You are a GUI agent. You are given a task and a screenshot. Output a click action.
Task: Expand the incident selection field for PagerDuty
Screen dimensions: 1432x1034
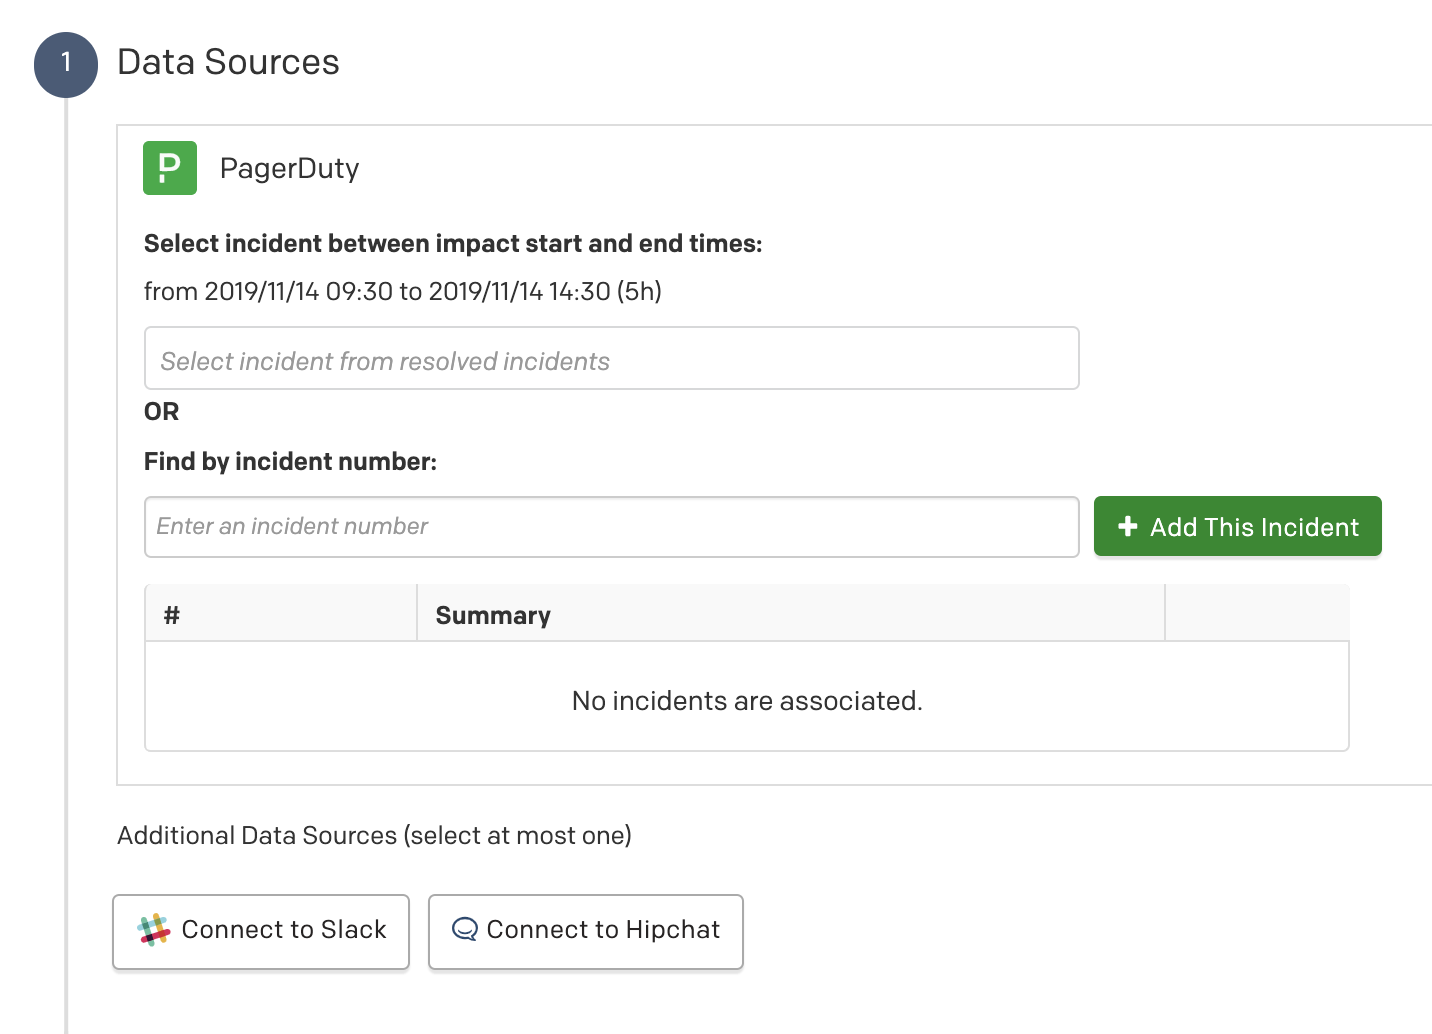click(x=611, y=358)
